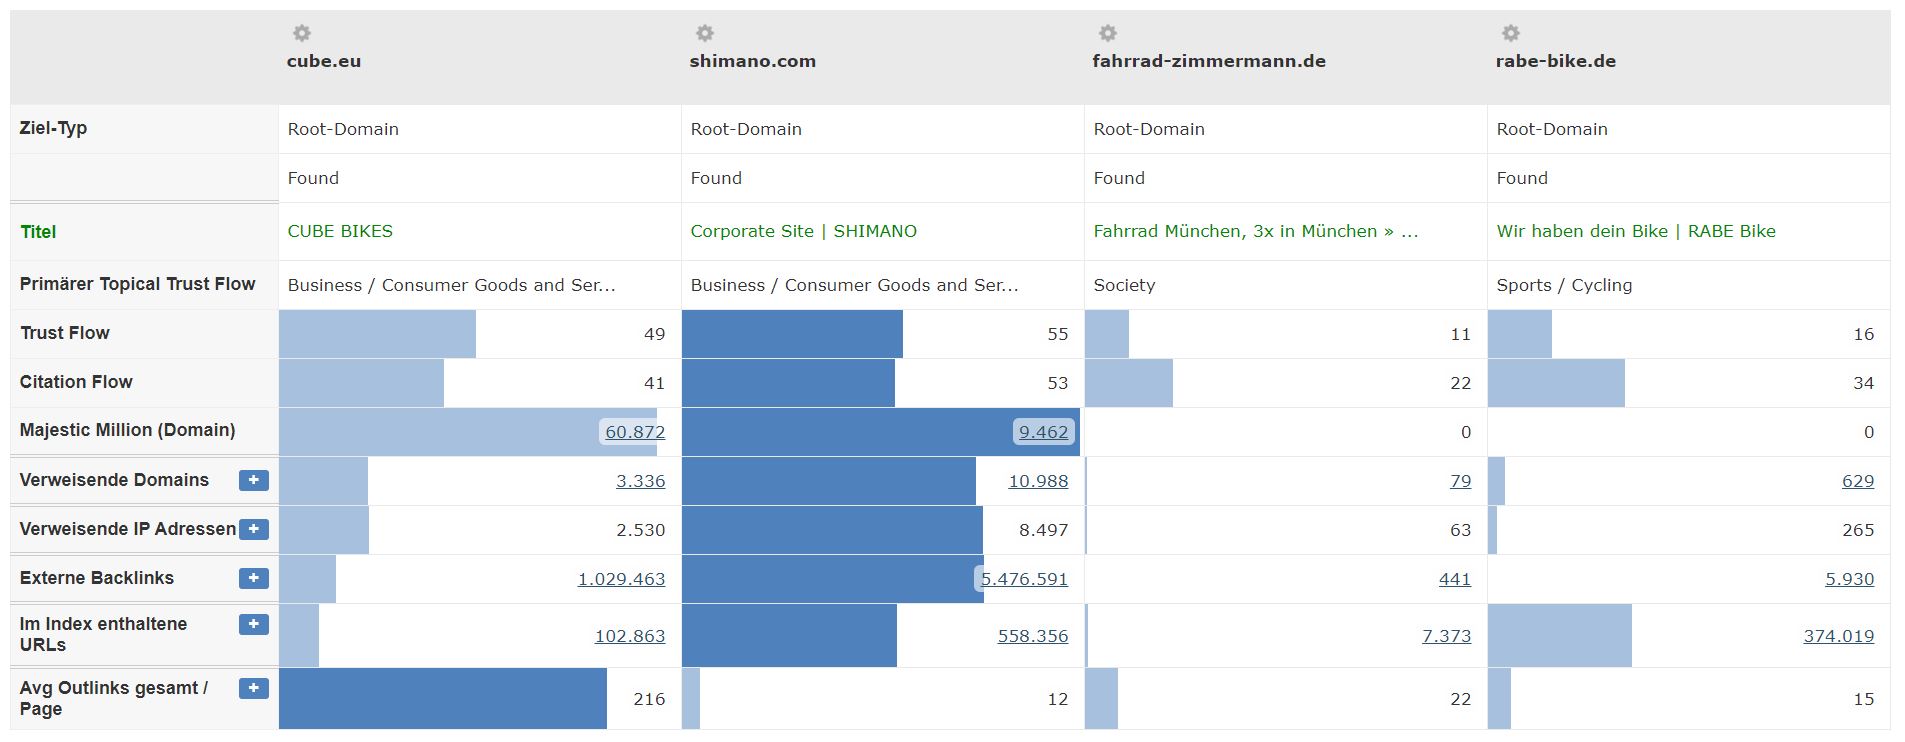Open the CUBE BIKES title link
The height and width of the screenshot is (742, 1905).
[340, 231]
